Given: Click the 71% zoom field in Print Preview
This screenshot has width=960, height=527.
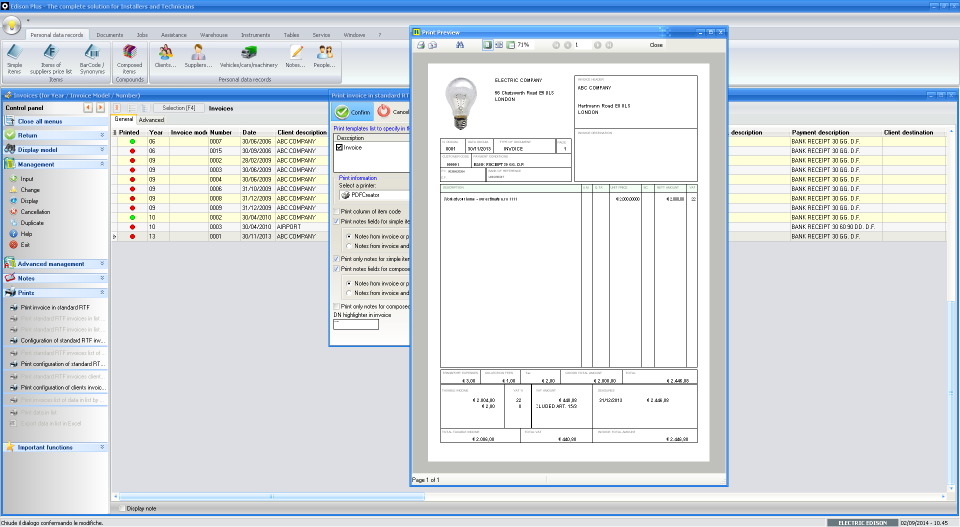Looking at the screenshot, I should tap(526, 45).
